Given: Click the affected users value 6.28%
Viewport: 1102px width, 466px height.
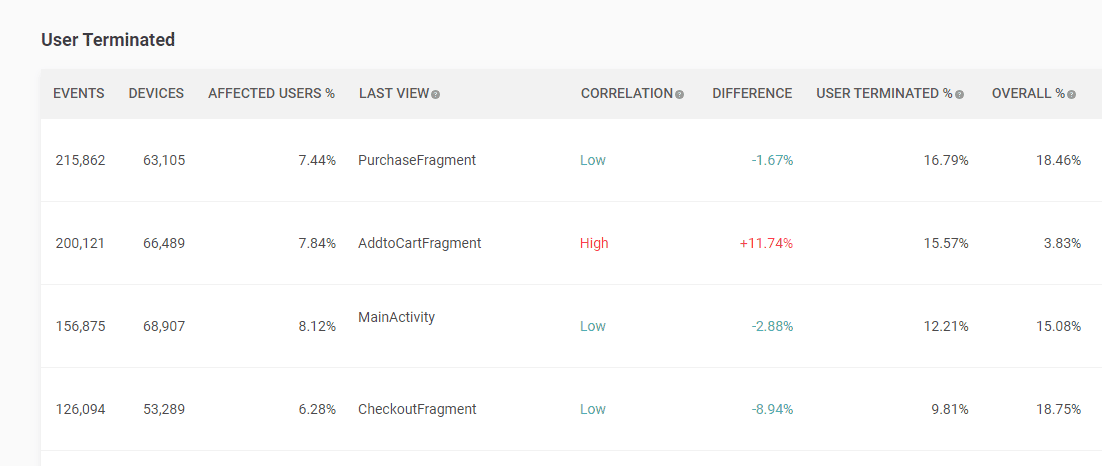Looking at the screenshot, I should click(317, 409).
